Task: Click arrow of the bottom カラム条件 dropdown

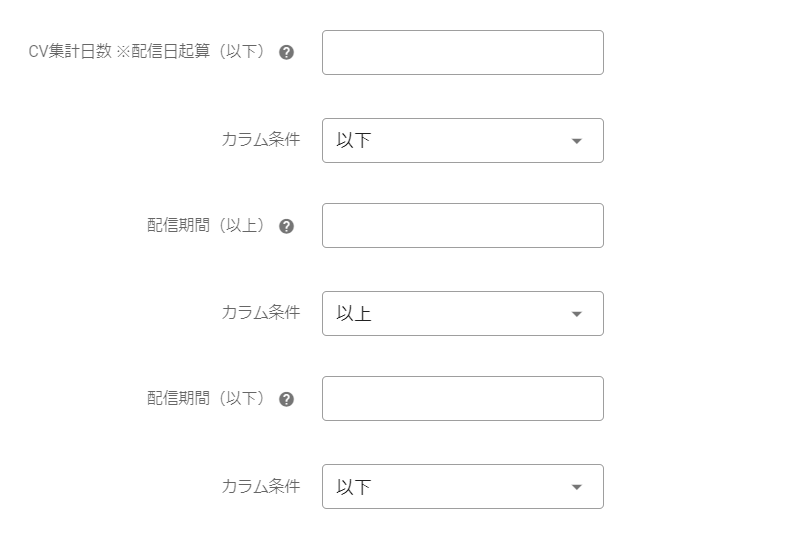Action: [576, 487]
